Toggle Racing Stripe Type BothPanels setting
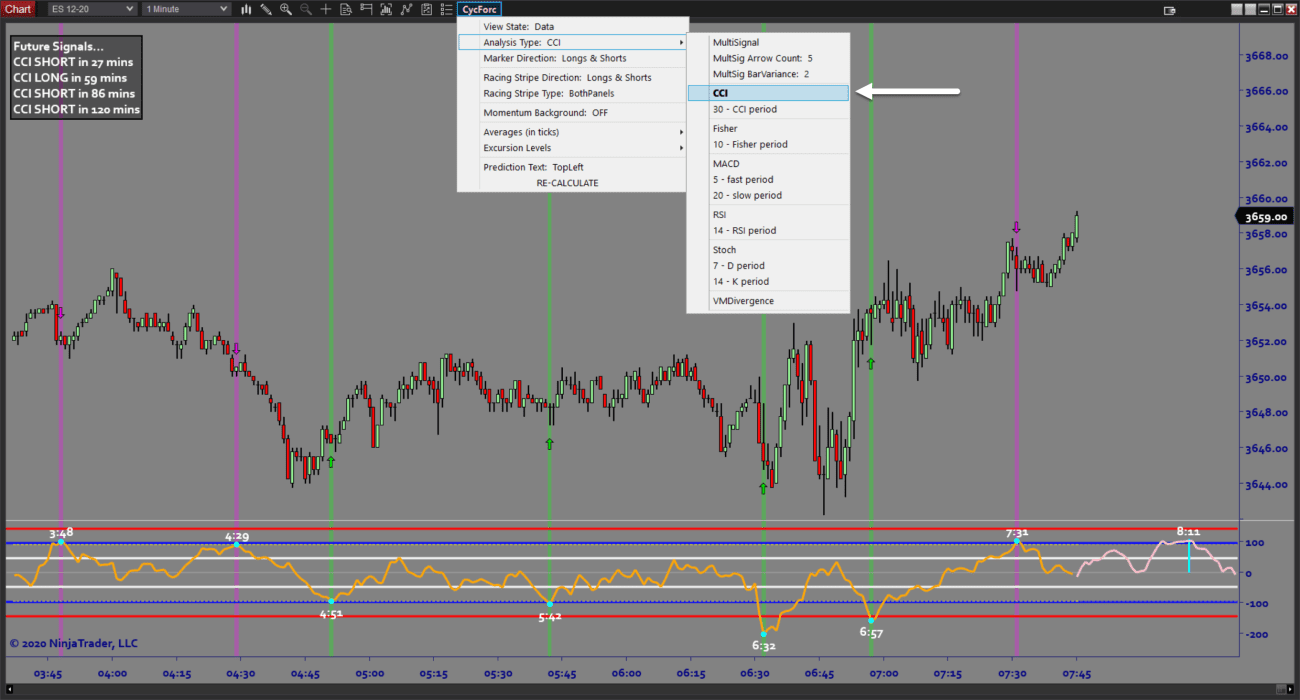1300x700 pixels. 548,94
